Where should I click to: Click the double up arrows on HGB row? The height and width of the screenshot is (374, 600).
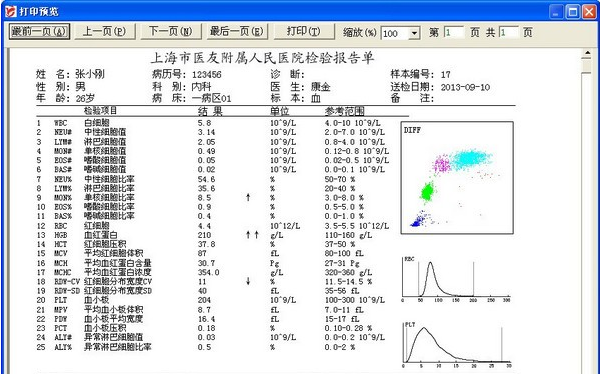[252, 235]
